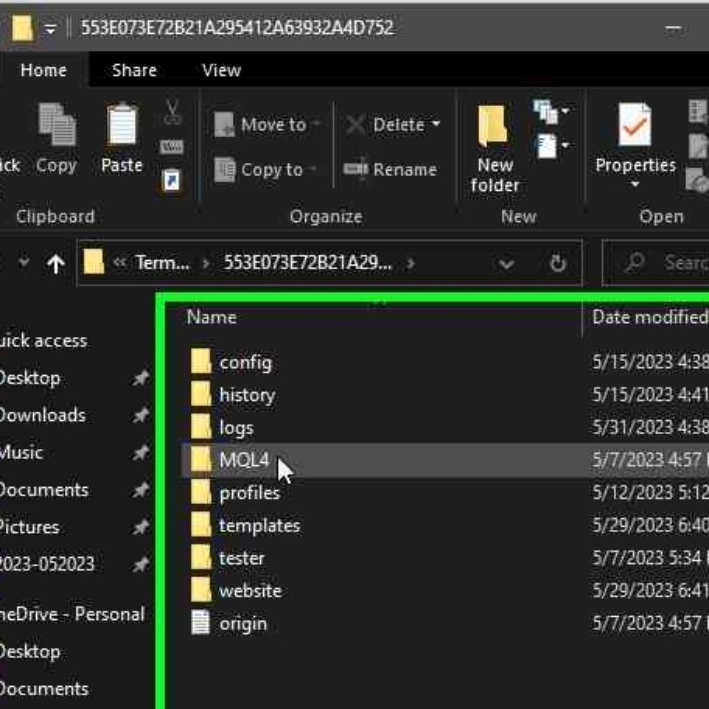
Task: Click the Paste shortcut icon
Action: [x=172, y=180]
